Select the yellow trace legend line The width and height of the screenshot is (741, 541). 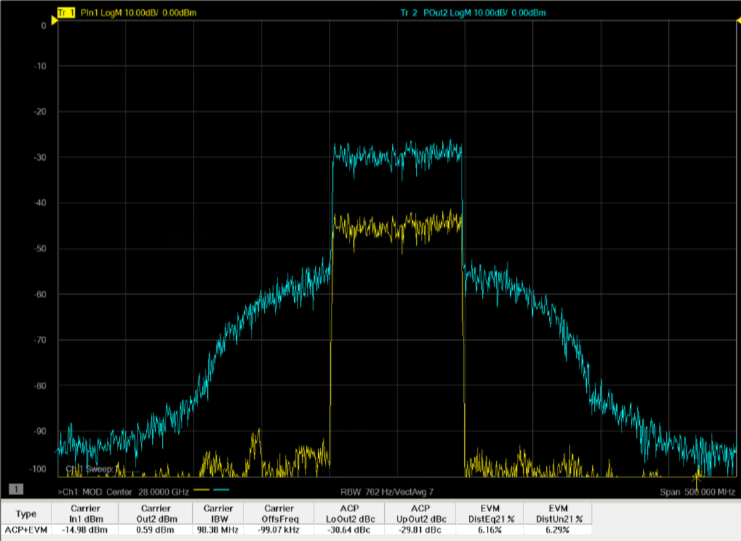202,490
